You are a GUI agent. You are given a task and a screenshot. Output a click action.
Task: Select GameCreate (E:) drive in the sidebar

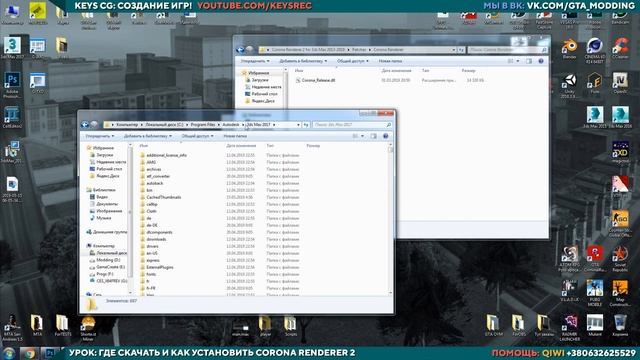[x=111, y=267]
